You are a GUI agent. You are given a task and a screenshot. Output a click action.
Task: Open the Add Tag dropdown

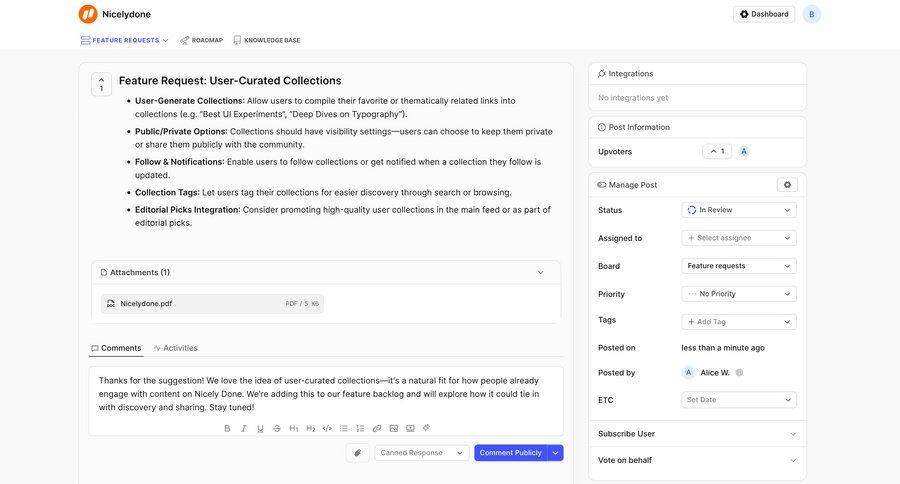click(739, 322)
